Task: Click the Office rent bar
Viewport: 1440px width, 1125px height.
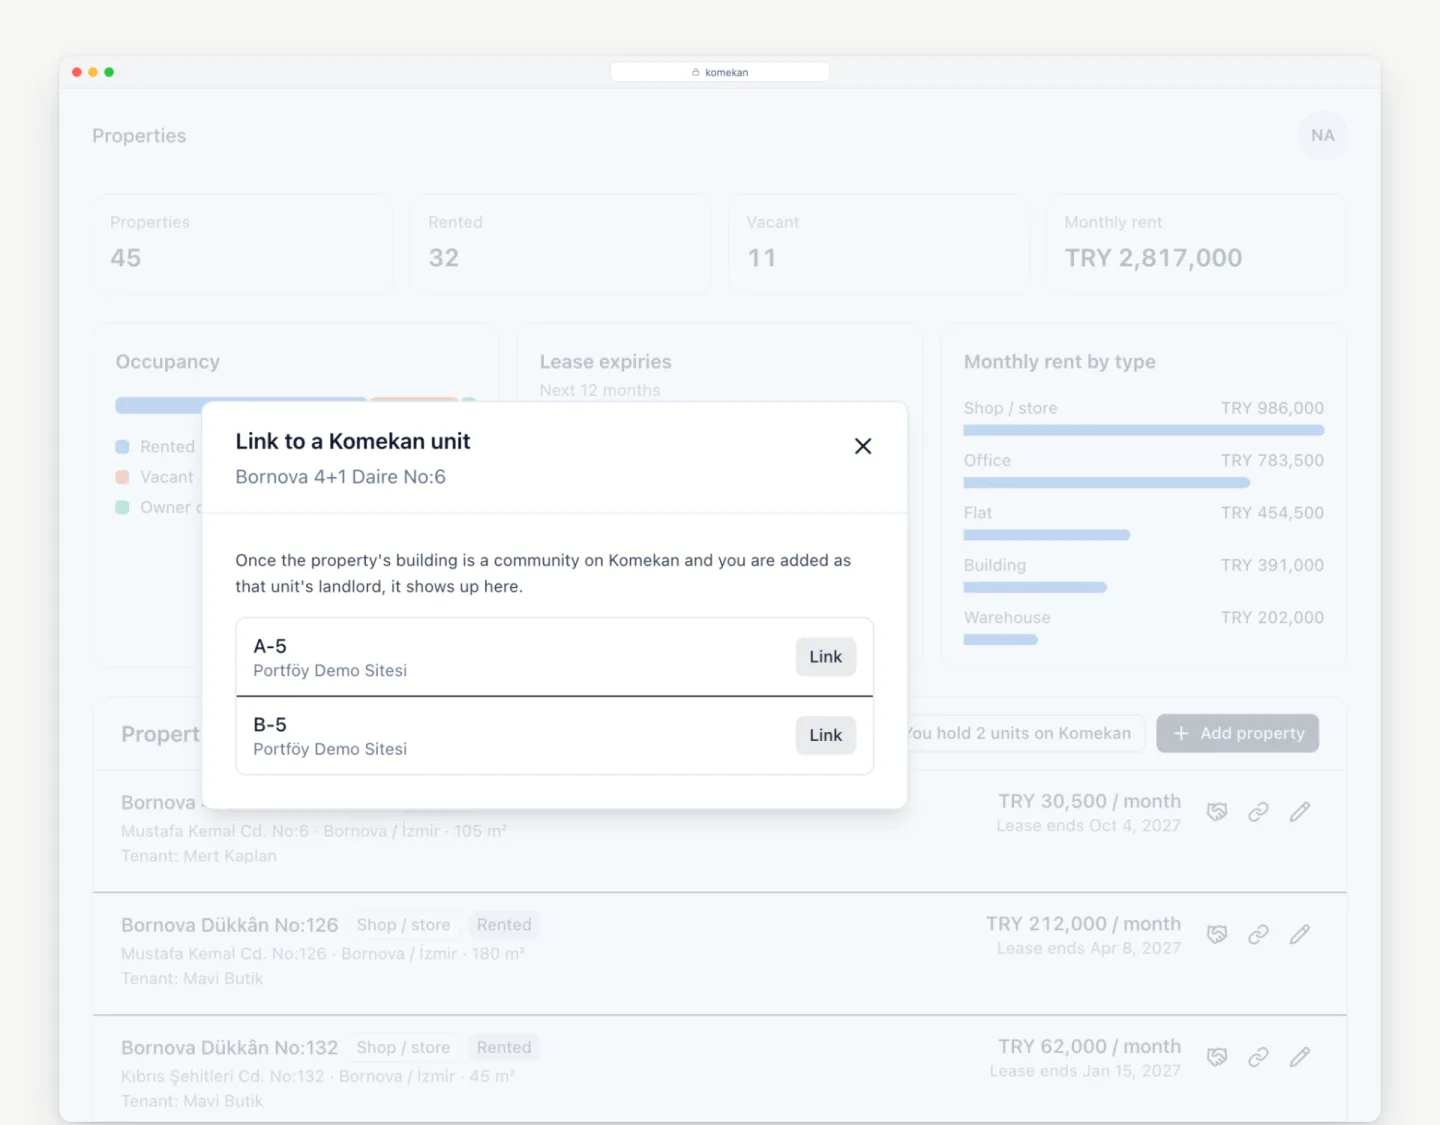Action: coord(1106,483)
